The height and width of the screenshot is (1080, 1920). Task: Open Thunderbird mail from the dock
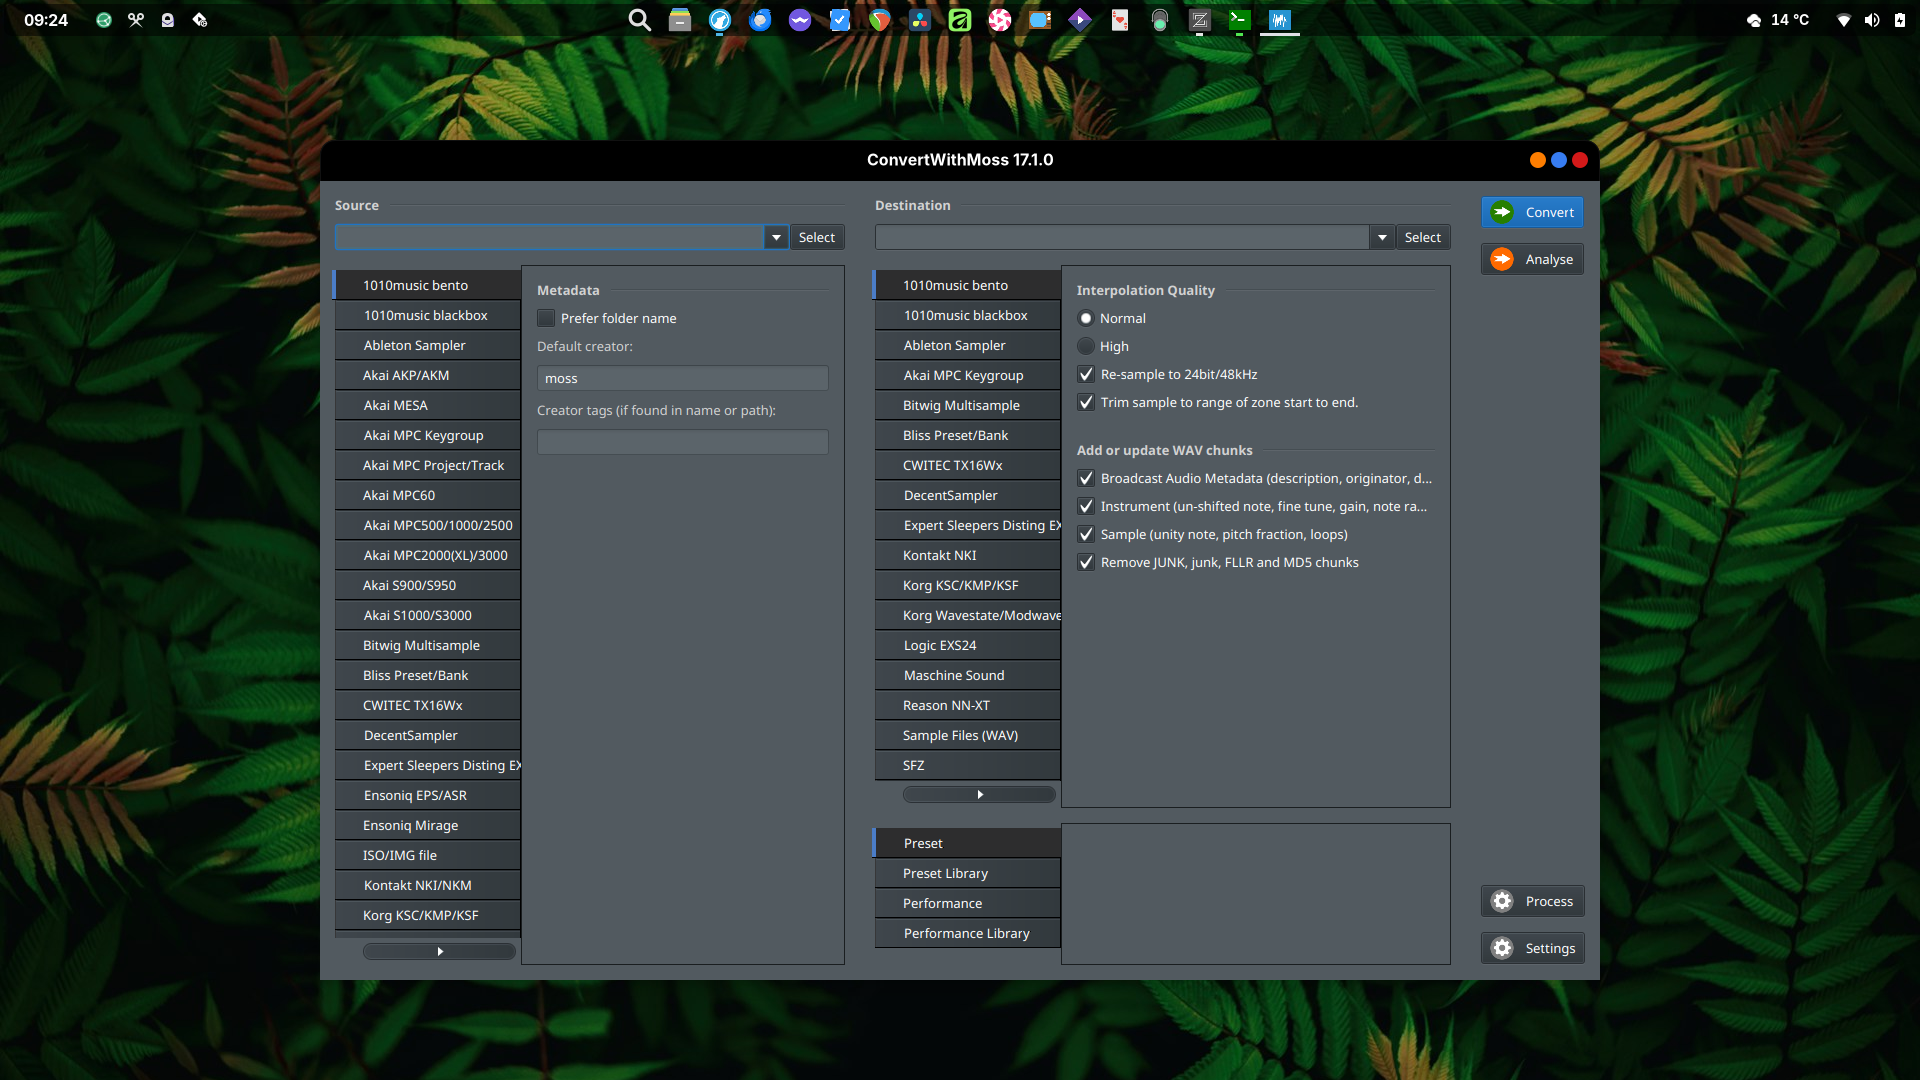pos(760,20)
